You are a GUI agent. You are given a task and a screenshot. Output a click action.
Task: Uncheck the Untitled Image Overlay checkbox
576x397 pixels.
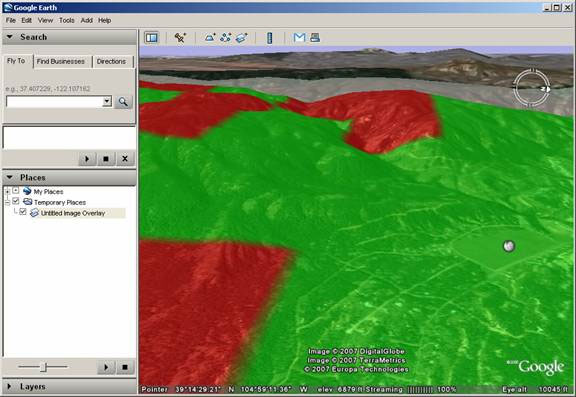pos(23,212)
